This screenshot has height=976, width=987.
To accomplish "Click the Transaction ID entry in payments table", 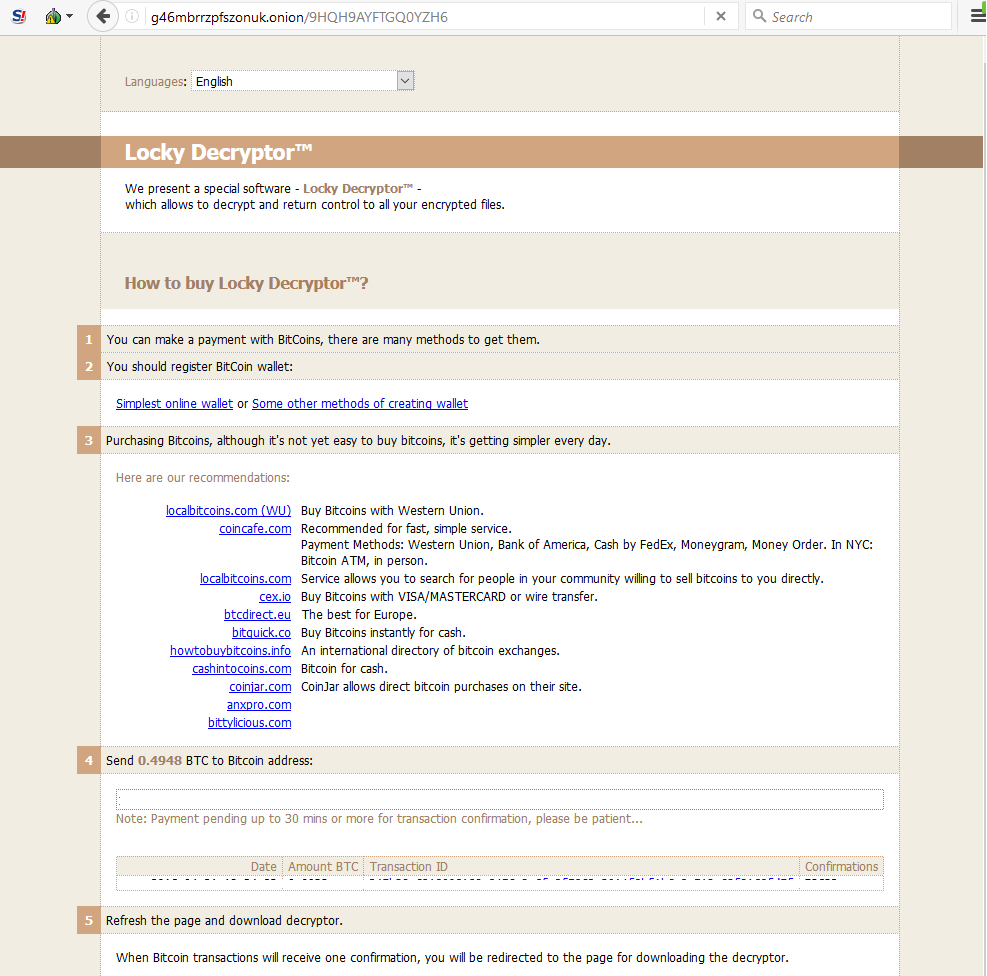I will pos(408,866).
